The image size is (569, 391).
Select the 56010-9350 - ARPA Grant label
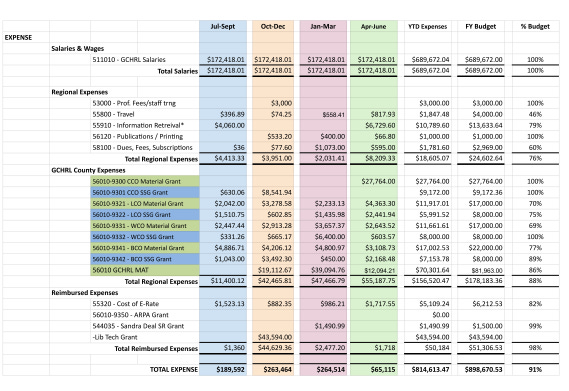coord(130,315)
